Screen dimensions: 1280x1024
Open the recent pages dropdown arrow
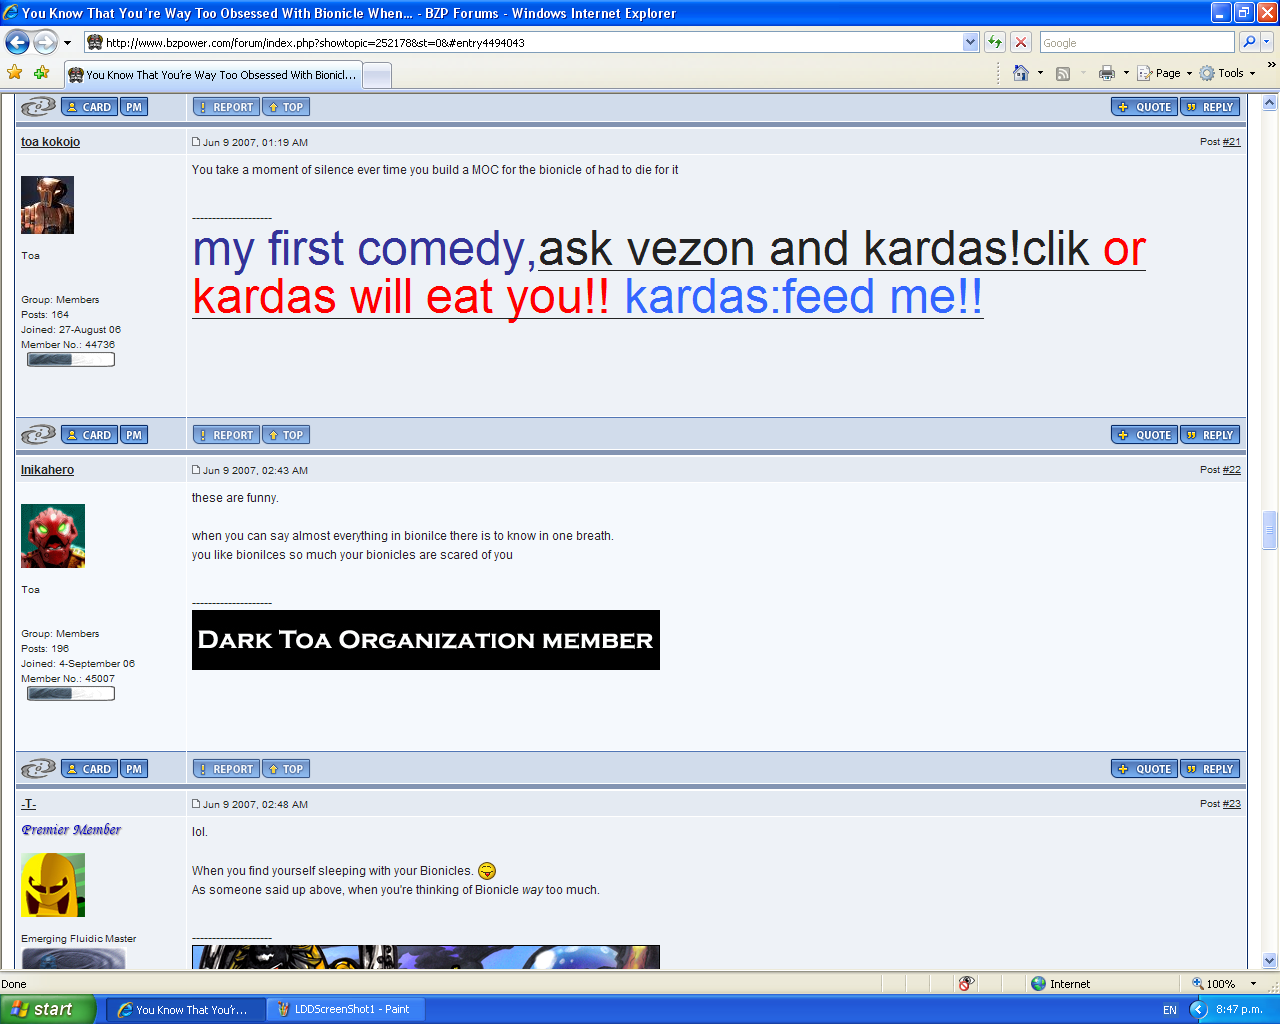click(67, 43)
